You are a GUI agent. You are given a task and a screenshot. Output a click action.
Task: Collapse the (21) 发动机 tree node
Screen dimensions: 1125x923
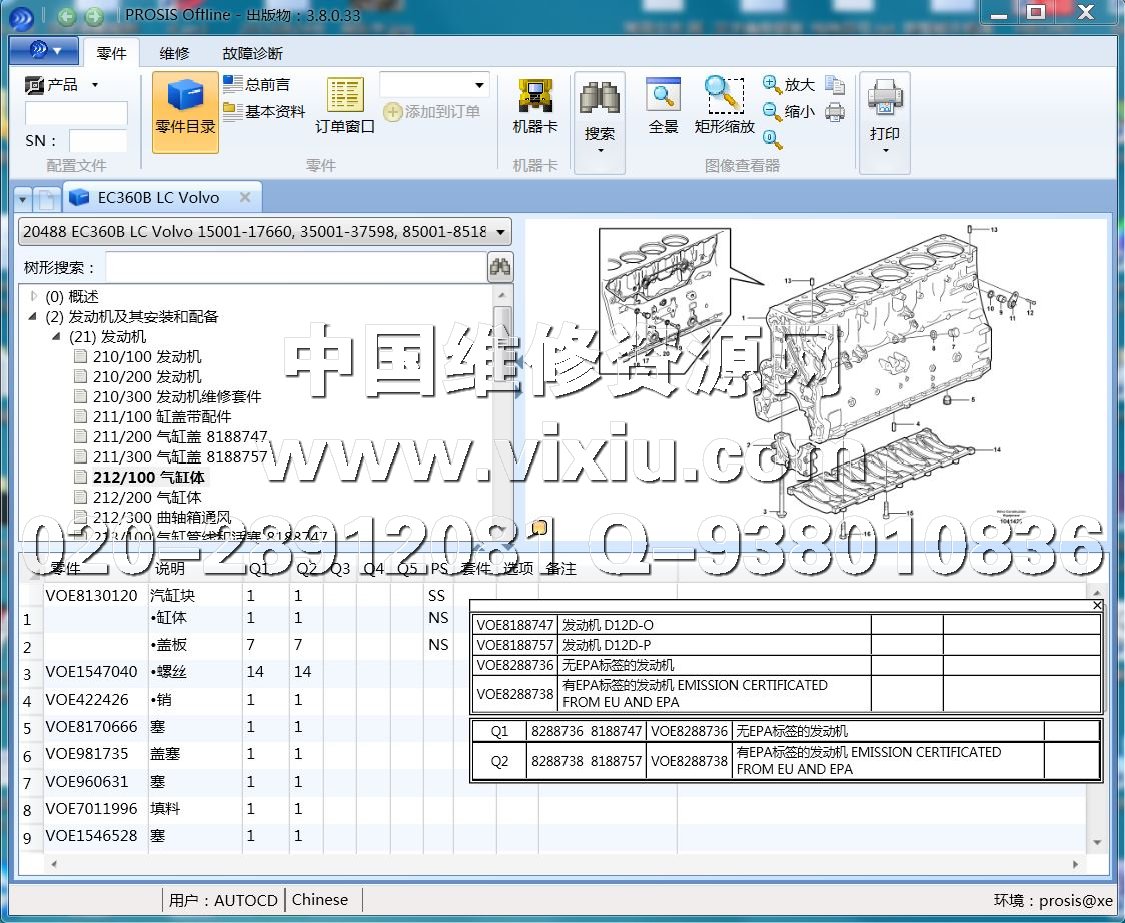[x=57, y=337]
